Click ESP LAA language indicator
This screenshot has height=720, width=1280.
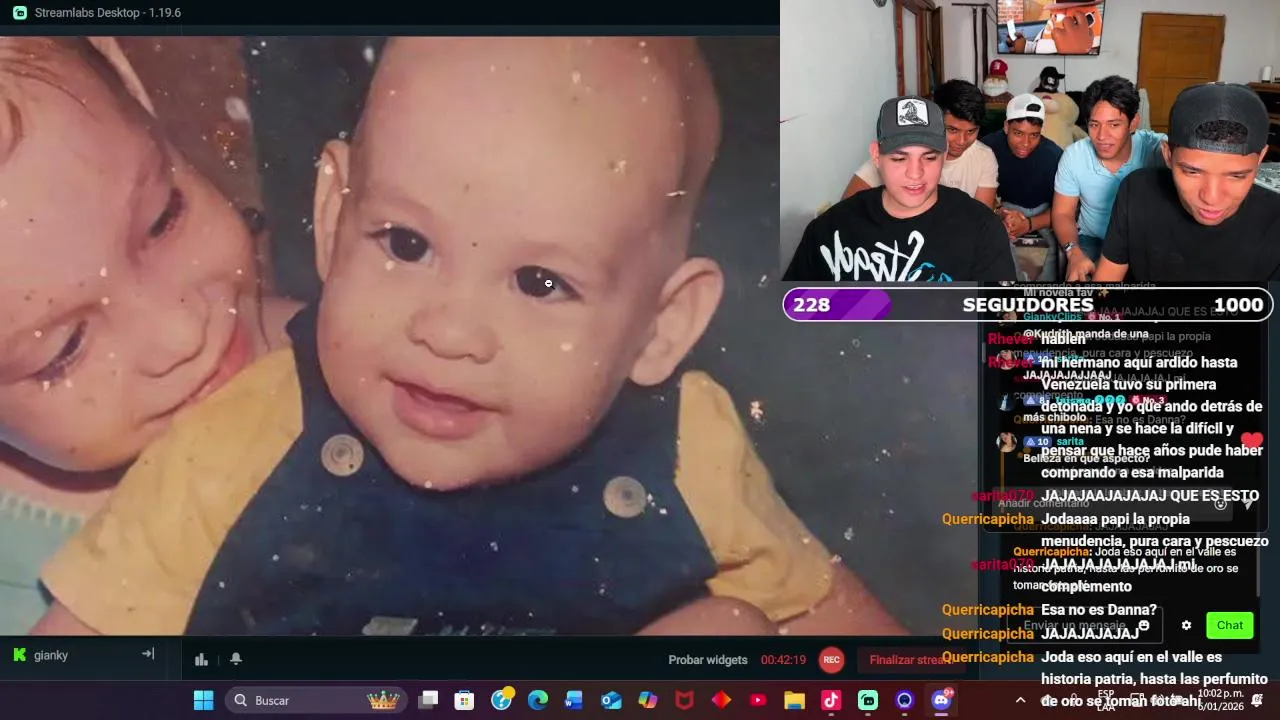(x=1106, y=700)
